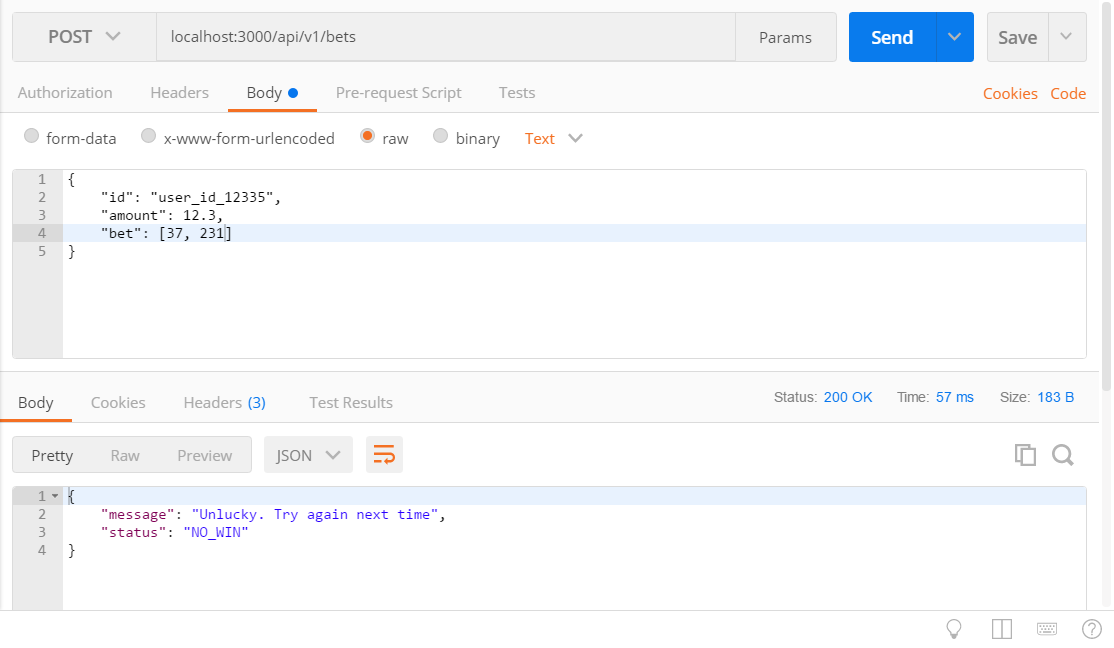The height and width of the screenshot is (648, 1114).
Task: Expand the Save button arrow menu
Action: [1066, 37]
